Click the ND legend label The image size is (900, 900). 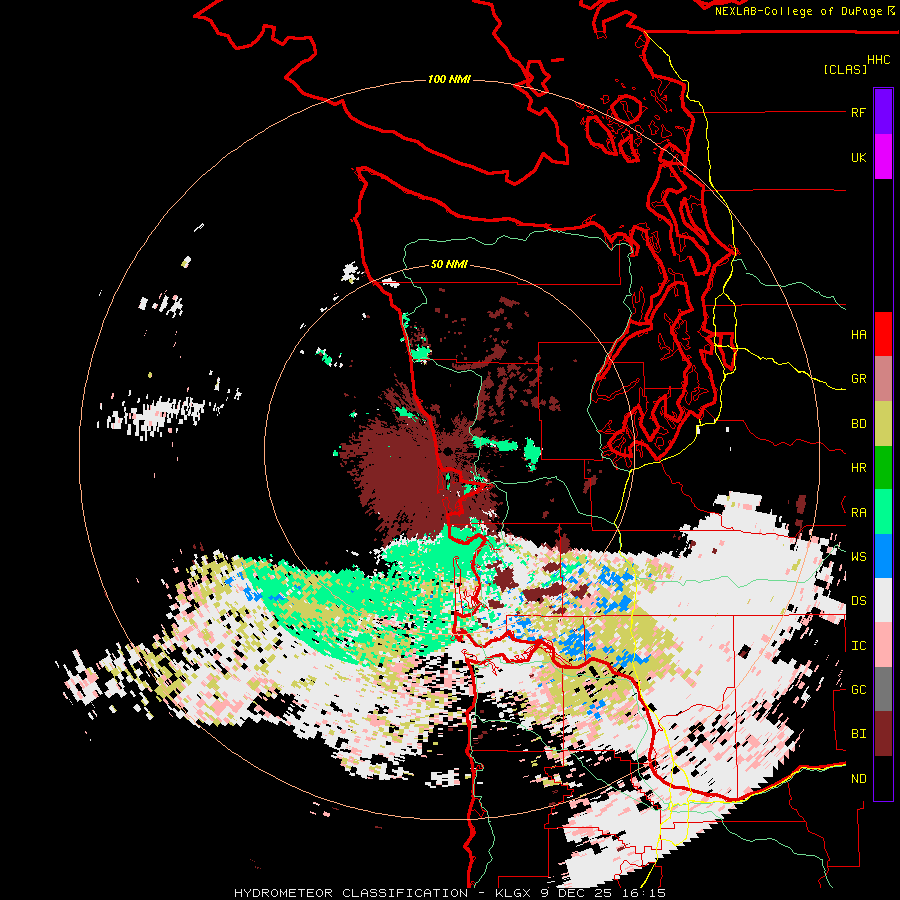[x=858, y=778]
